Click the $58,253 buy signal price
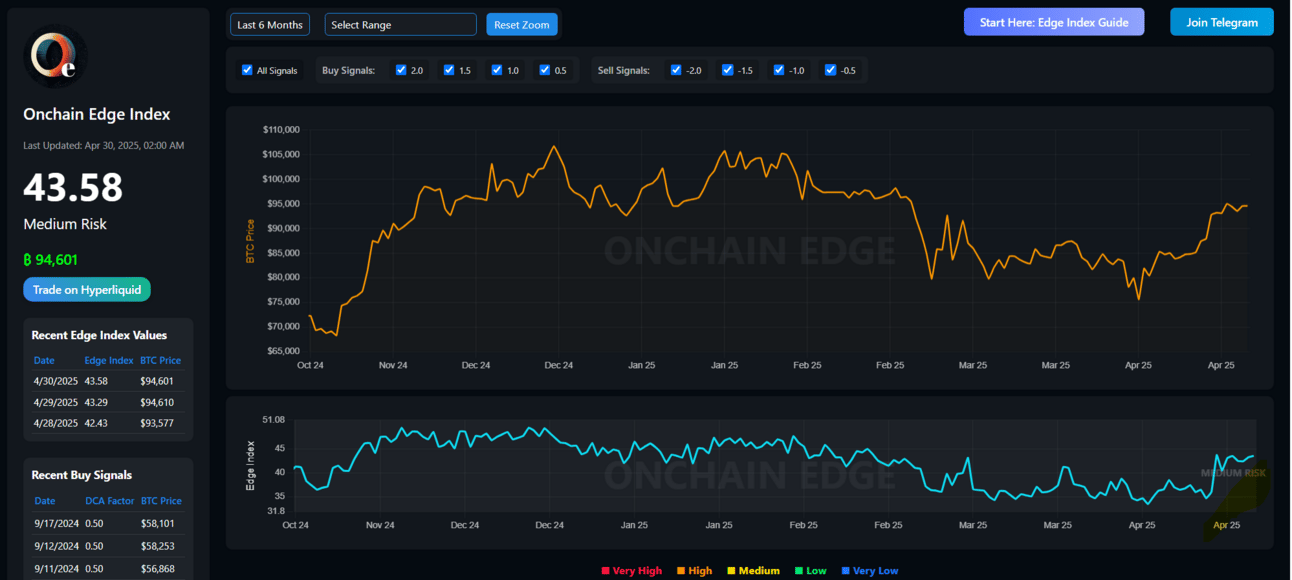The height and width of the screenshot is (580, 1292). [x=157, y=546]
